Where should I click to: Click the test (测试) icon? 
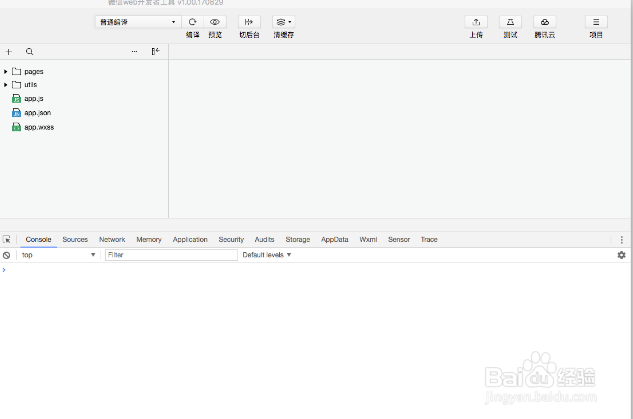[x=510, y=22]
